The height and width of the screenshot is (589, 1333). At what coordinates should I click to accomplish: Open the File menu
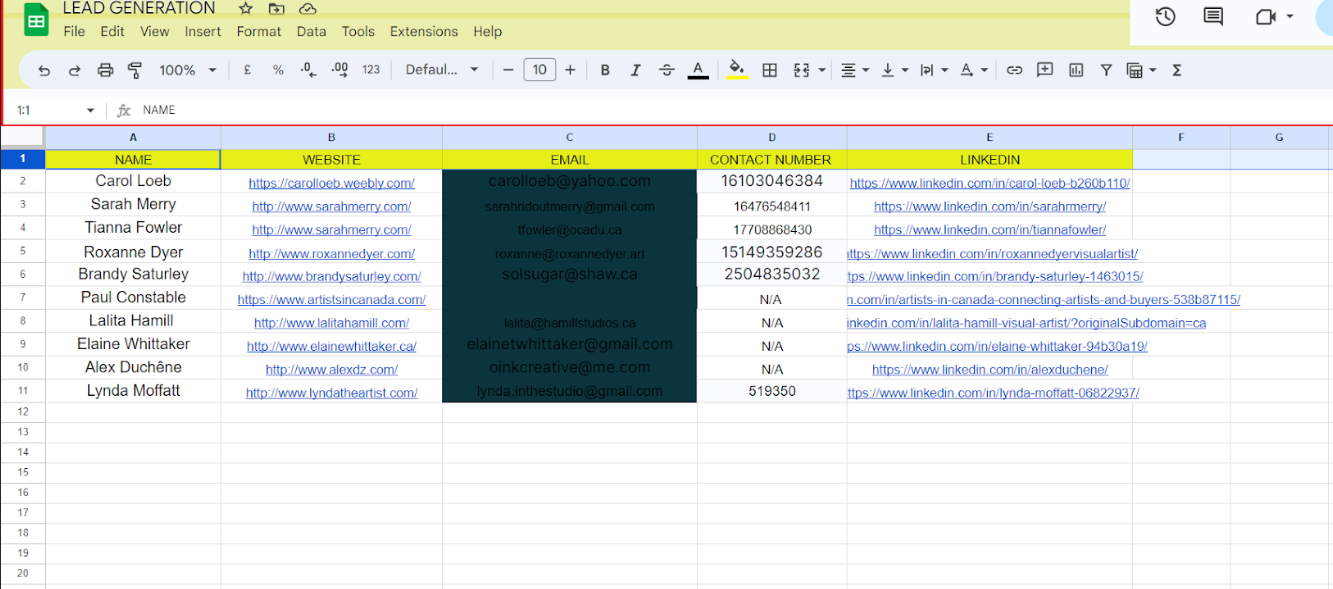pyautogui.click(x=74, y=31)
